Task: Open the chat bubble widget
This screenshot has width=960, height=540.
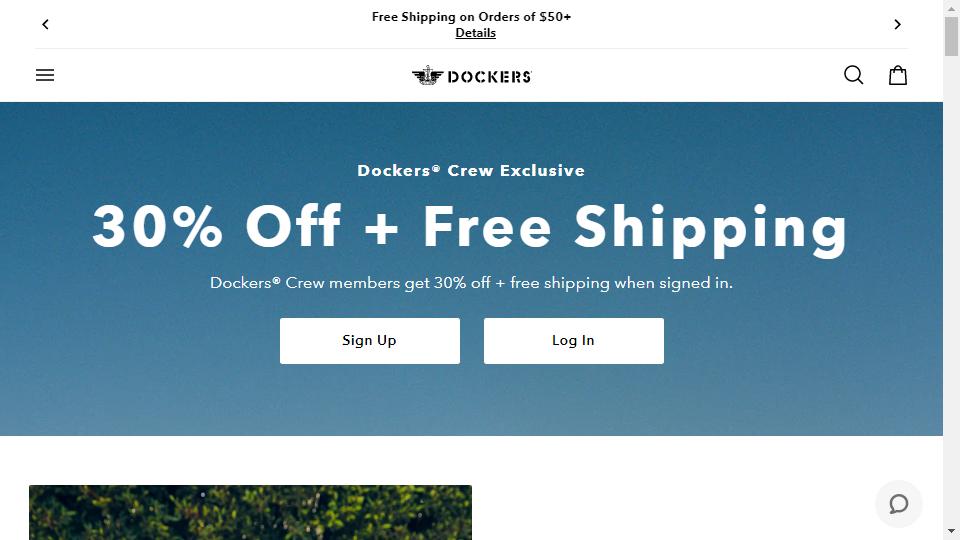Action: [898, 504]
